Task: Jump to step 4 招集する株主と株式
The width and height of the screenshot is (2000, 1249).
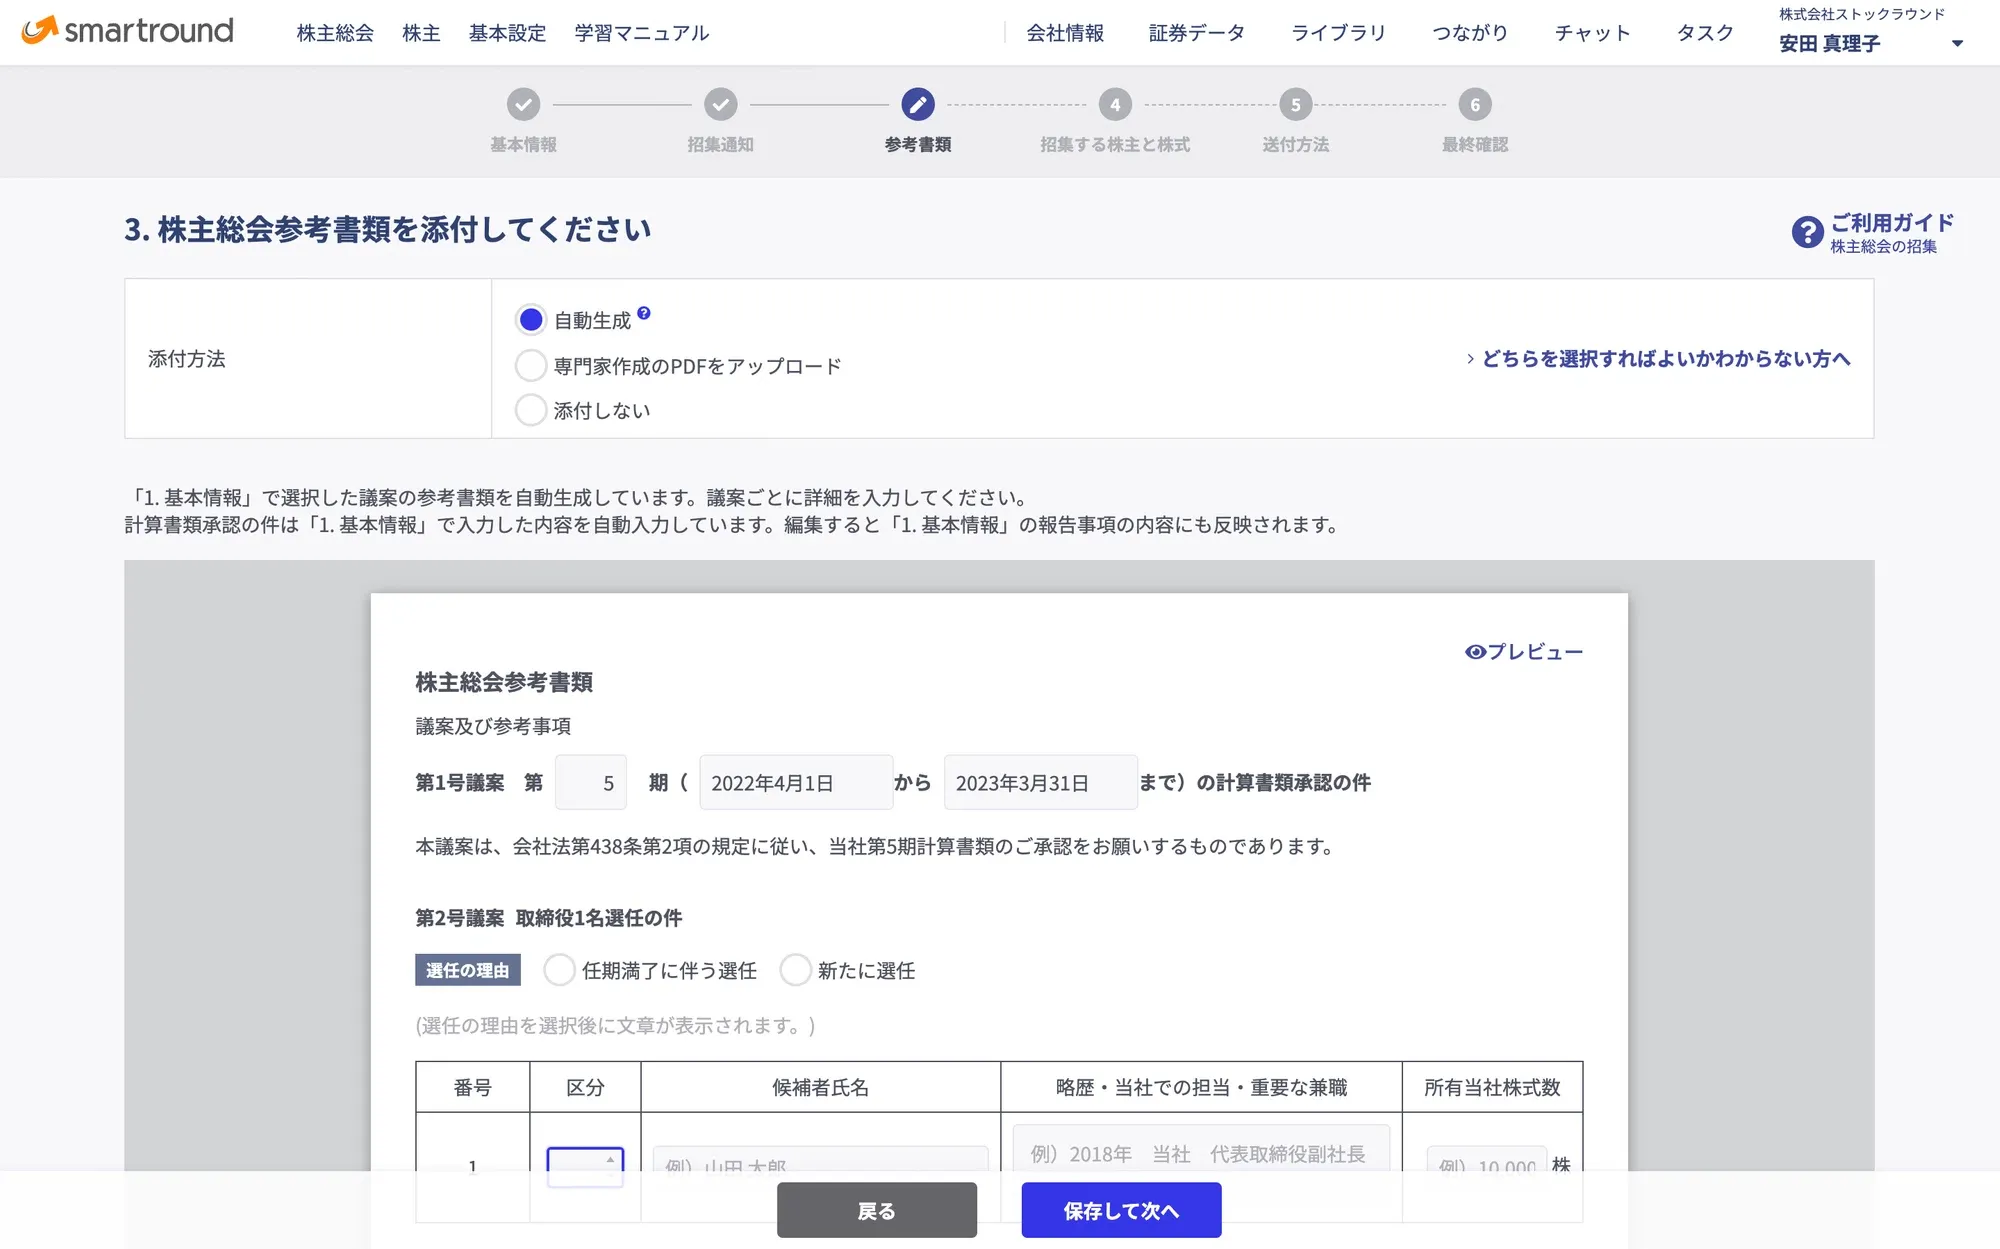Action: pos(1115,104)
